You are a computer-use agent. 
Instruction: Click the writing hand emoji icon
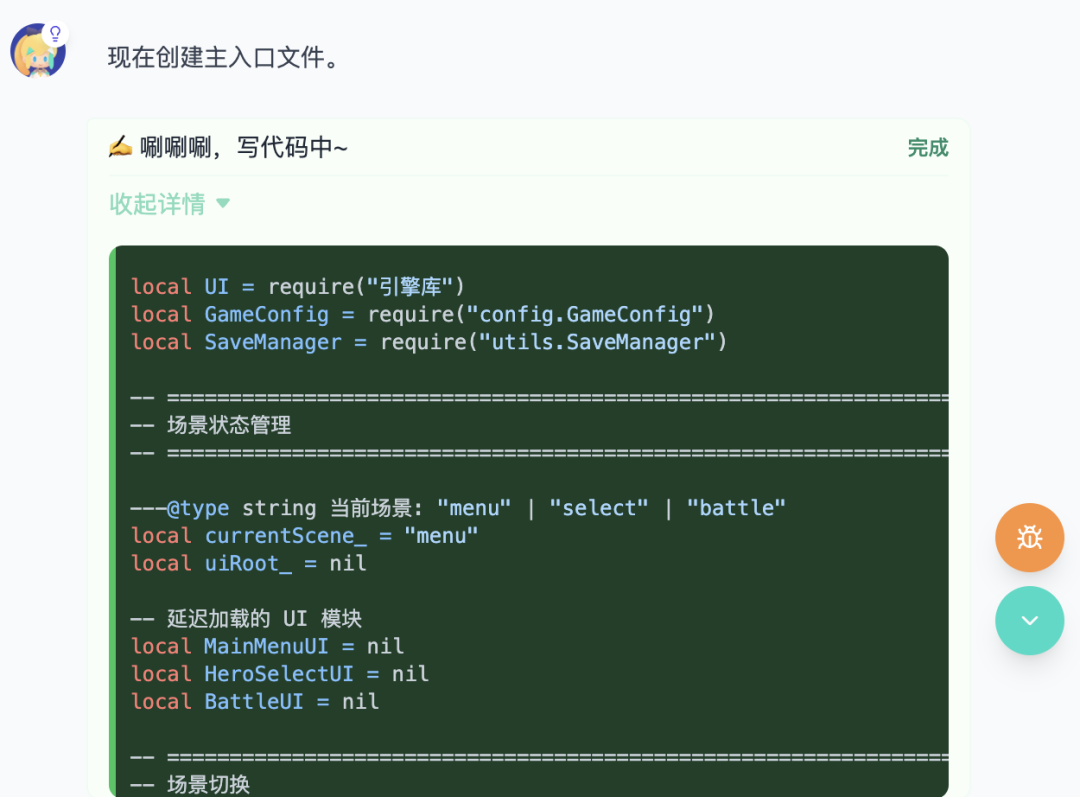point(120,146)
